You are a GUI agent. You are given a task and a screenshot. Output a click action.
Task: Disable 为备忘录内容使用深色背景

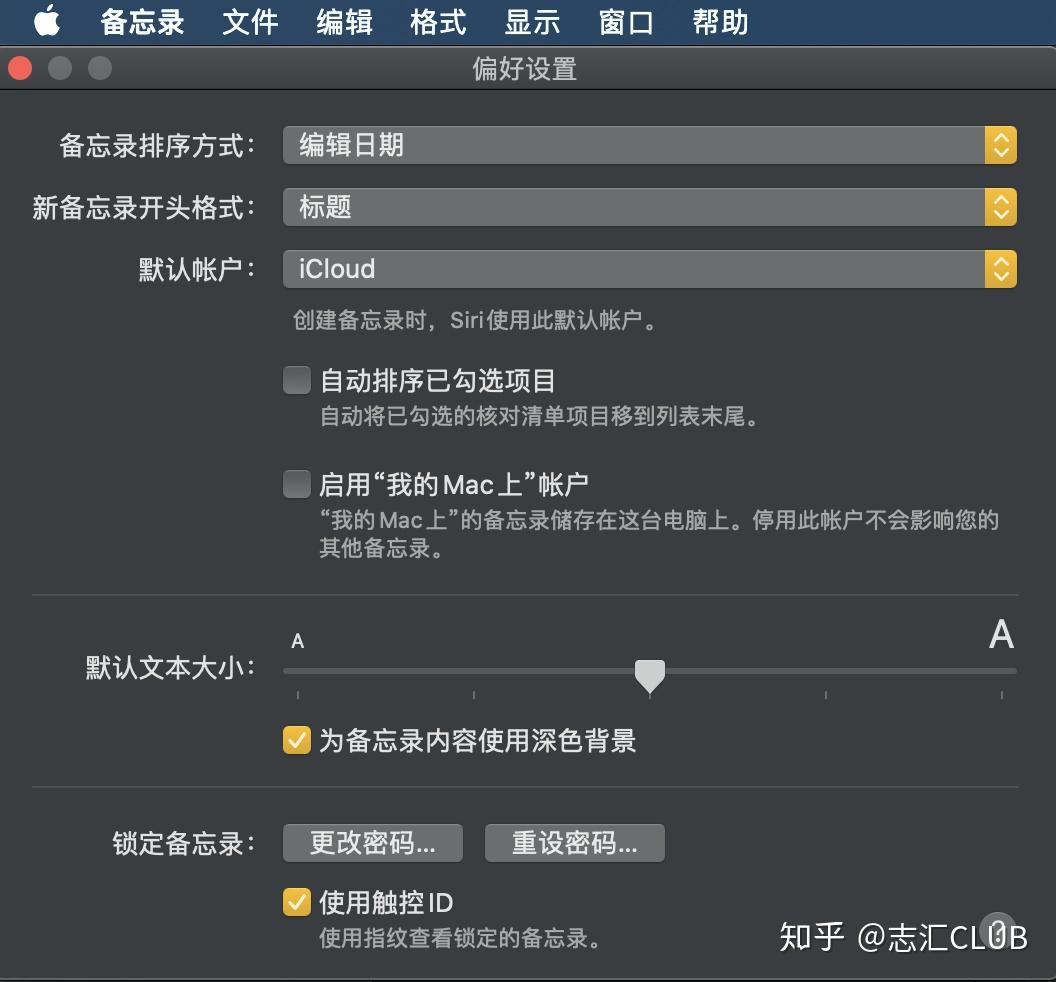coord(297,741)
